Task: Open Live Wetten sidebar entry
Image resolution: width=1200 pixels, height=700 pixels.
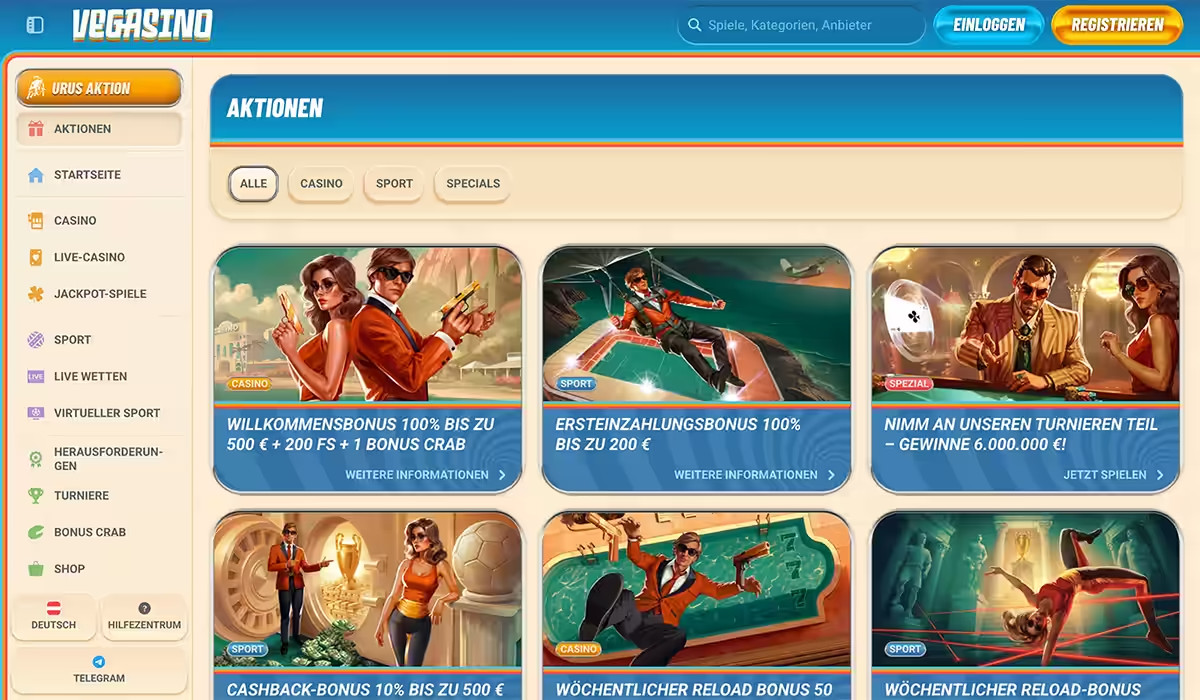Action: (99, 377)
